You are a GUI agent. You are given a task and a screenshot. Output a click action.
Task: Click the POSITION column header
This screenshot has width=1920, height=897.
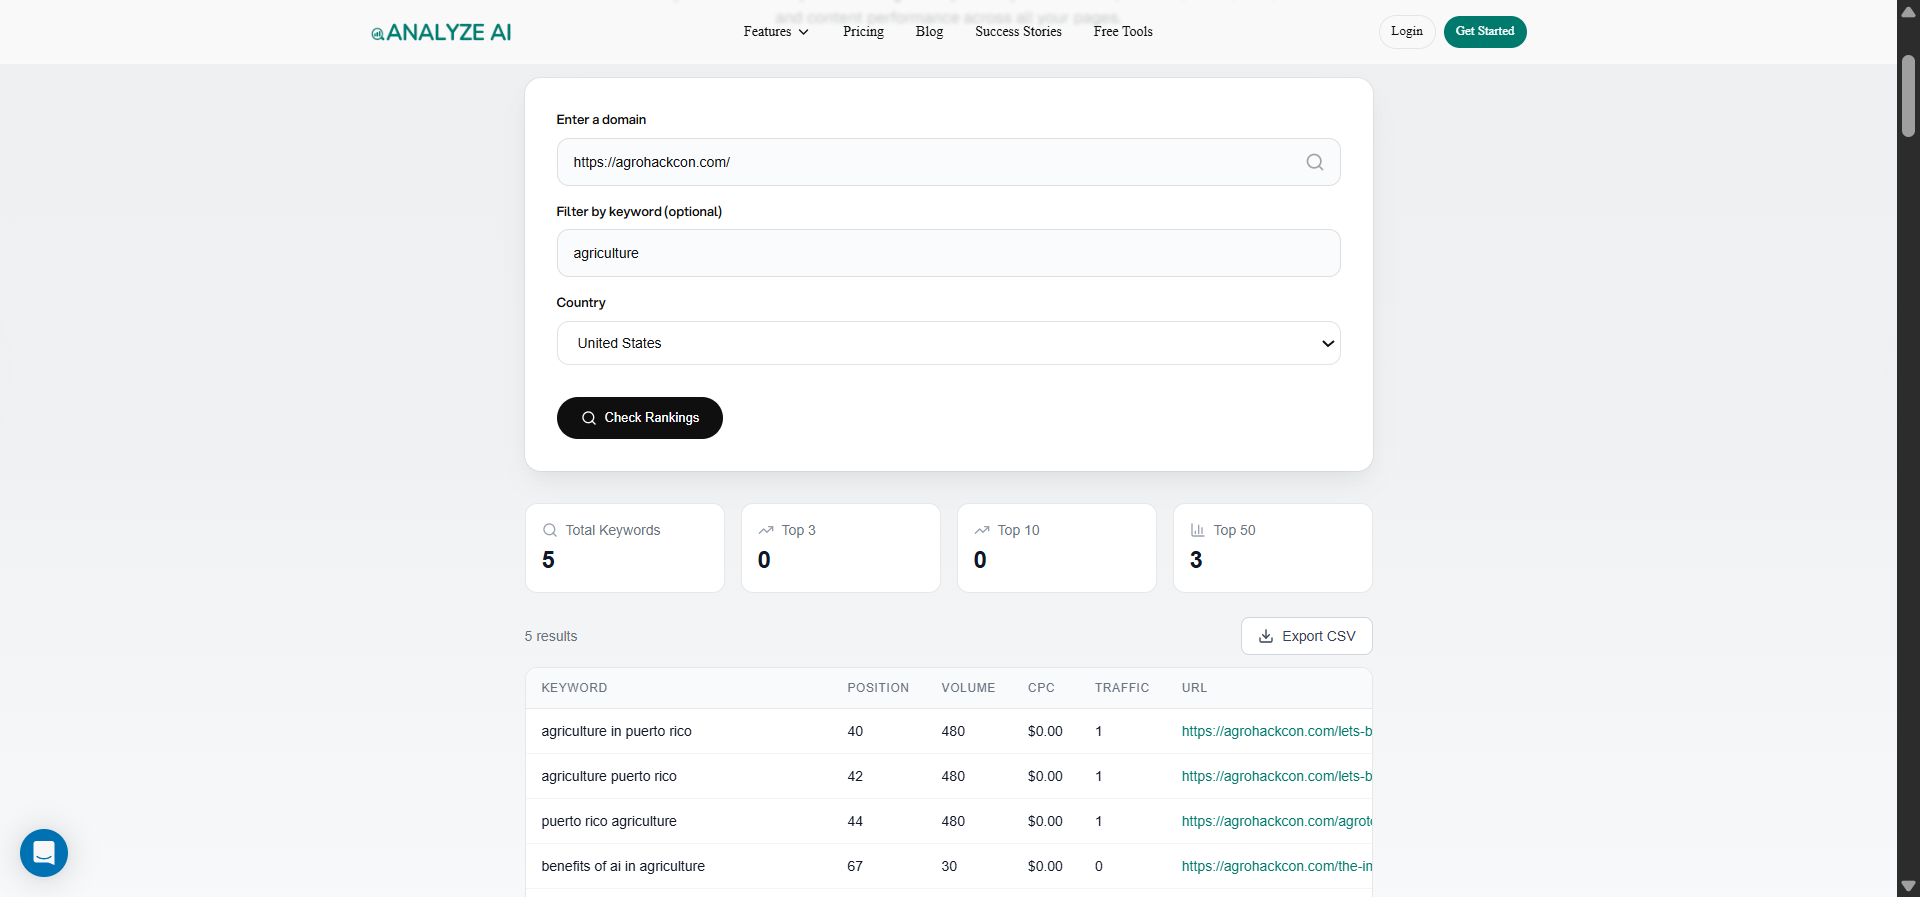tap(878, 688)
